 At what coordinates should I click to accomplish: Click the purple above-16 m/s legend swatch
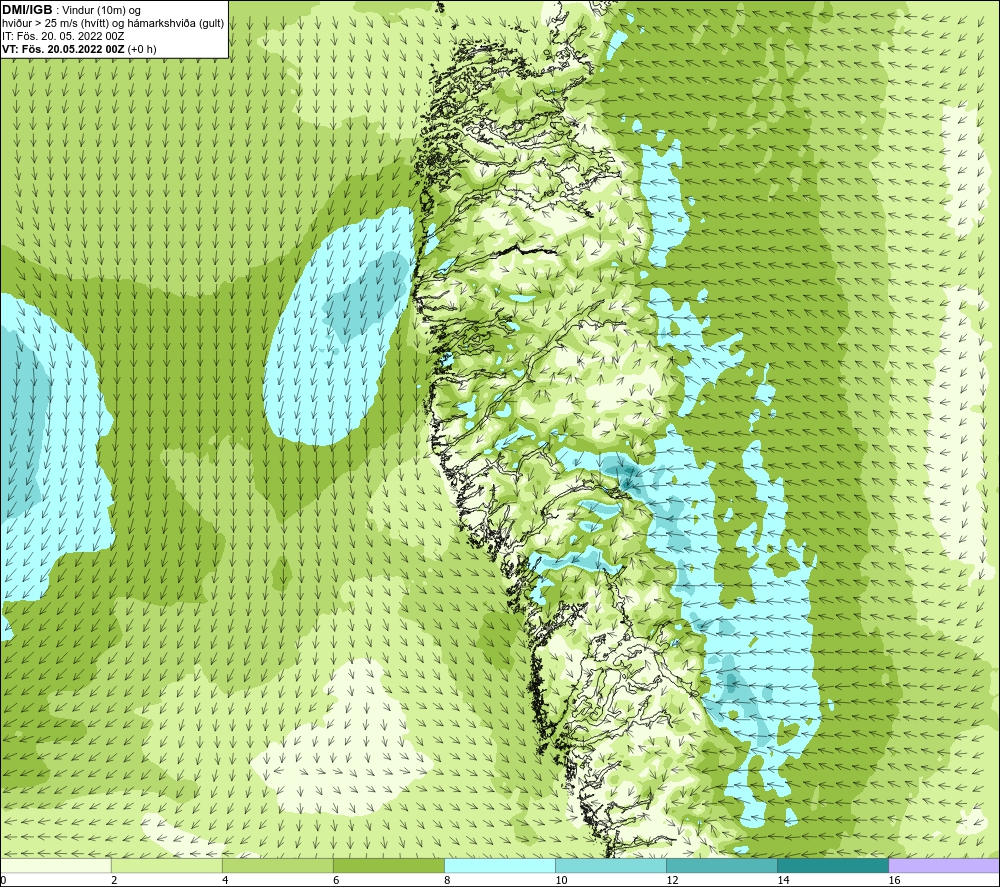click(x=944, y=865)
